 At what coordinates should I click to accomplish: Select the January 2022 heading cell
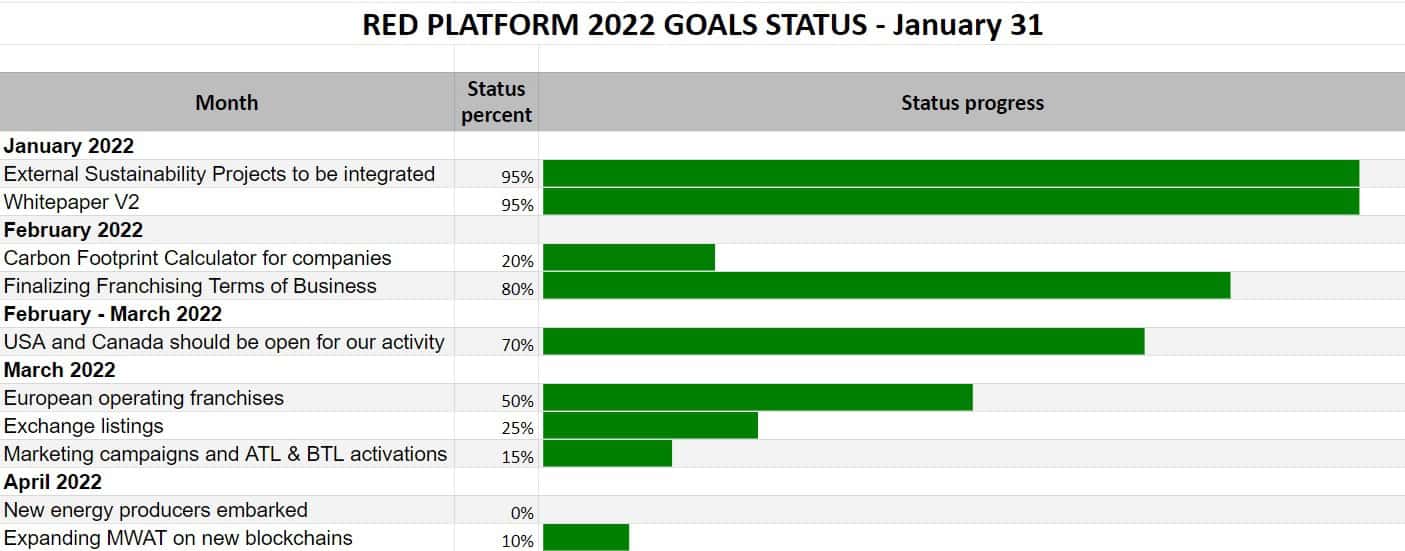click(x=227, y=146)
